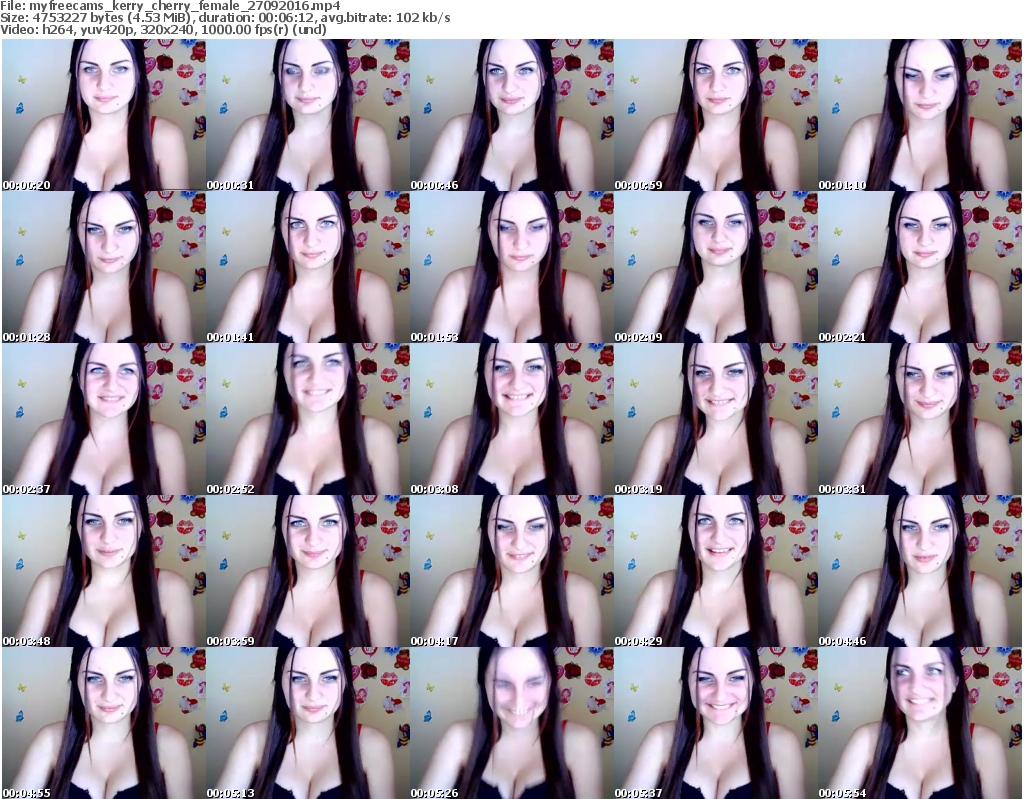Choose the thumbnail marked 00:02:37
Screen dimensions: 1024x799
coord(103,419)
